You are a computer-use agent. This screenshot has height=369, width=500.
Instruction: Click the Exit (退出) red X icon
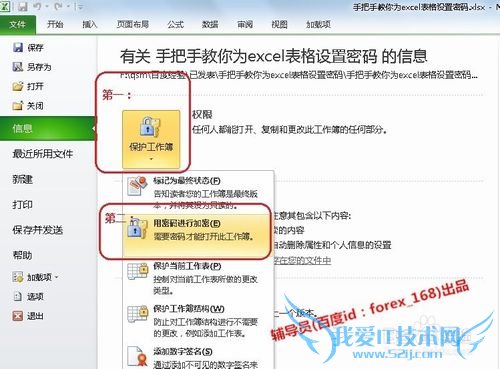pos(18,316)
